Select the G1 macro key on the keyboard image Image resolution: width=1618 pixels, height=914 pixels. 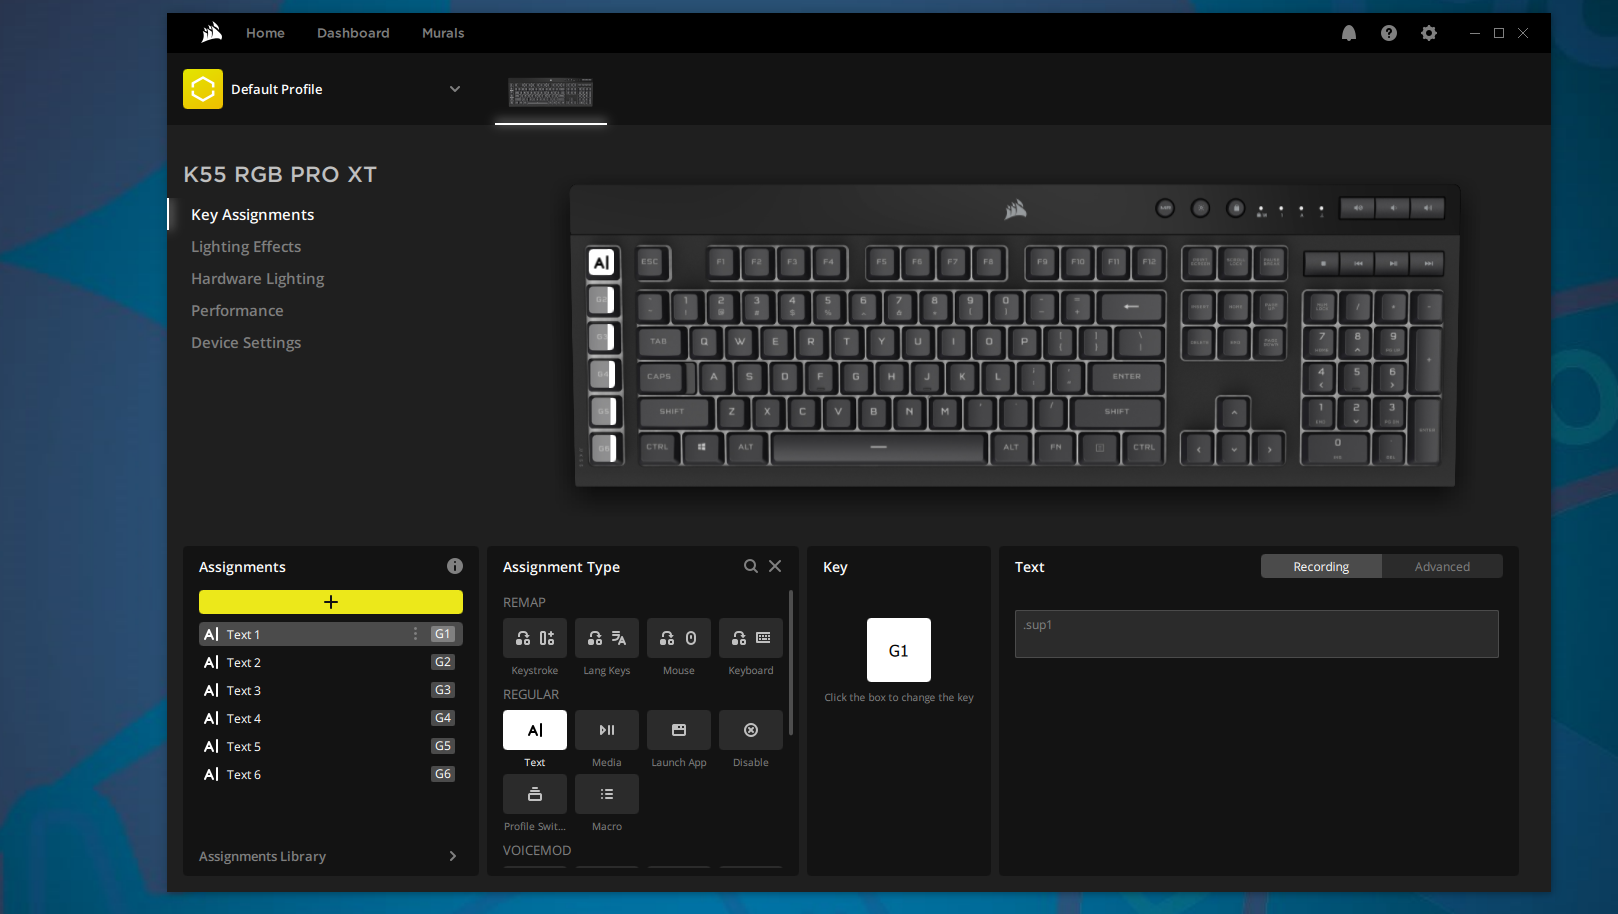[x=602, y=263]
